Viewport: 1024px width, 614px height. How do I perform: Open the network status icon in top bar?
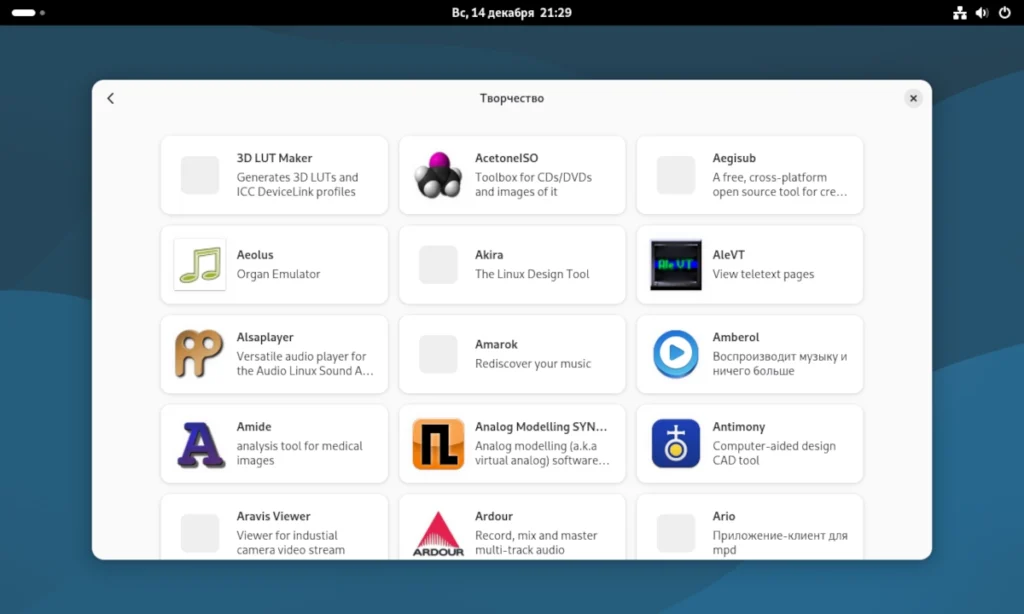[x=959, y=12]
